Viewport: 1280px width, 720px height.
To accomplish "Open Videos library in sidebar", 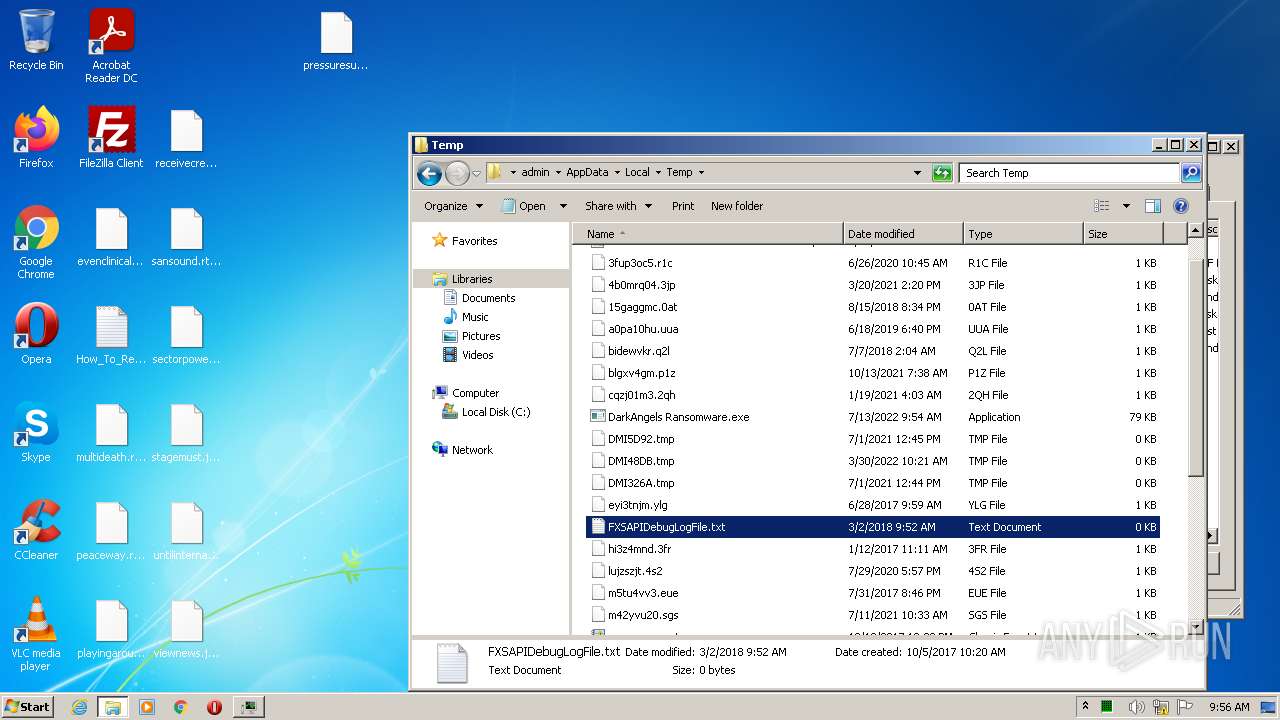I will [x=477, y=355].
